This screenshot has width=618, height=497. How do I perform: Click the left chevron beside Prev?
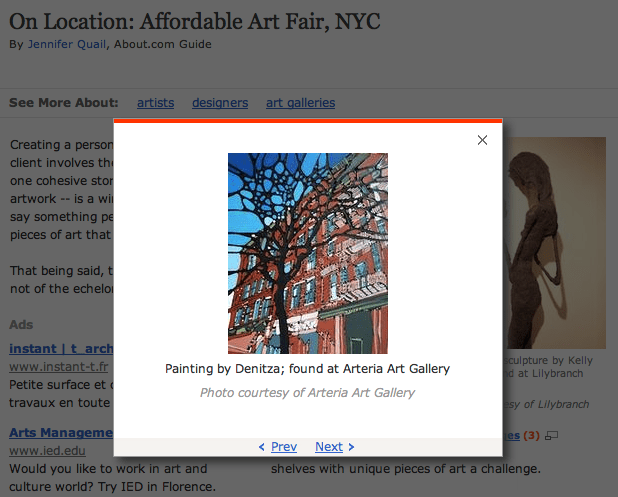261,447
